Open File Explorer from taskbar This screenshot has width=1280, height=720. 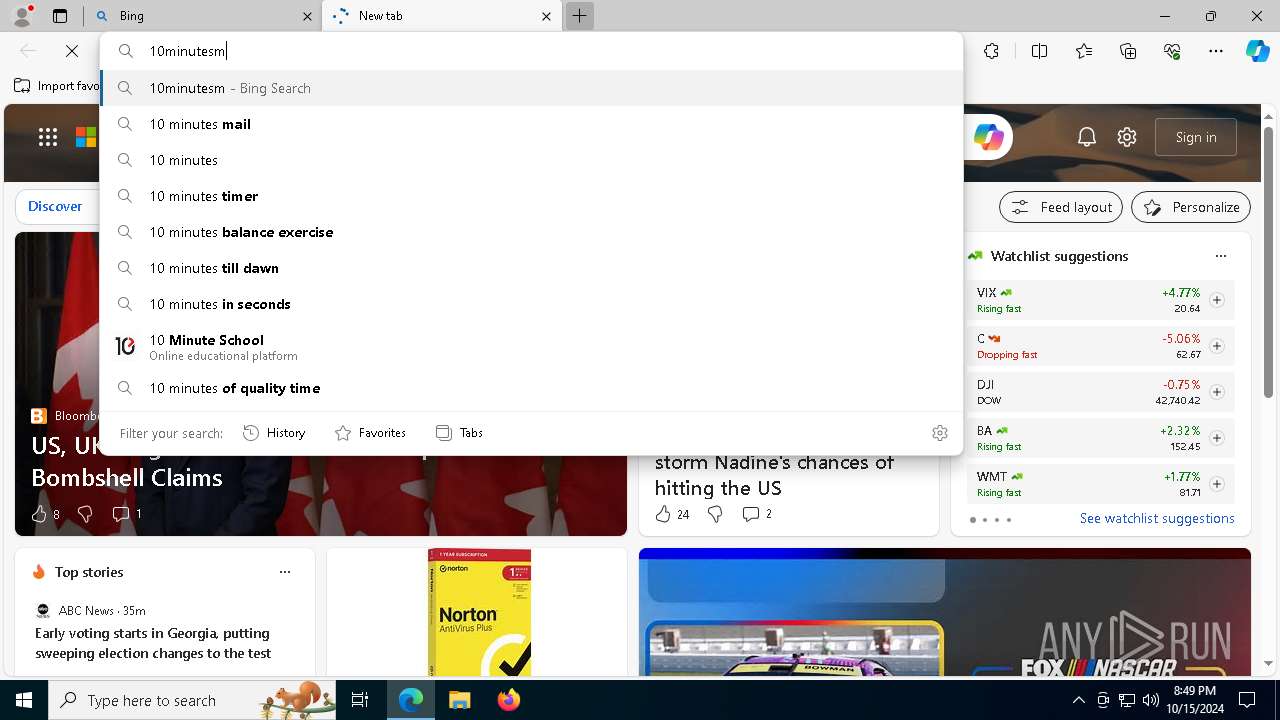459,700
